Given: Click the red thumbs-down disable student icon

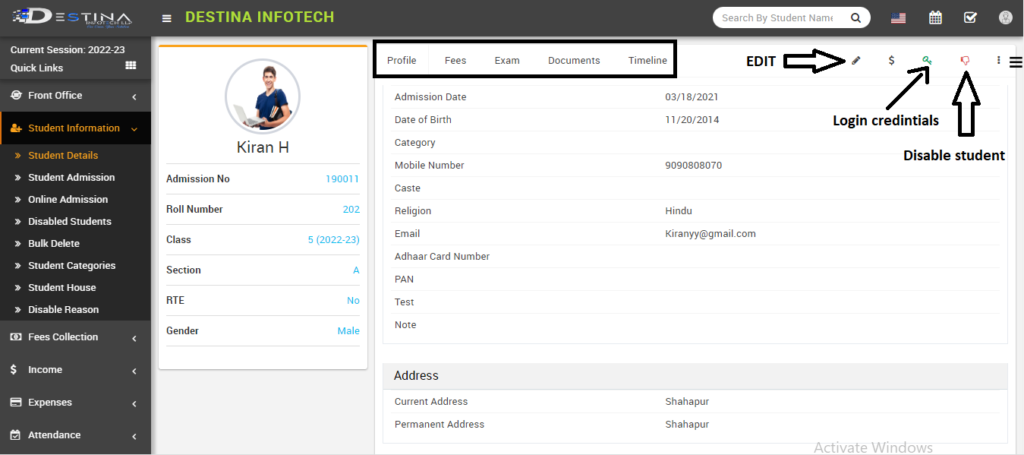Looking at the screenshot, I should click(965, 61).
